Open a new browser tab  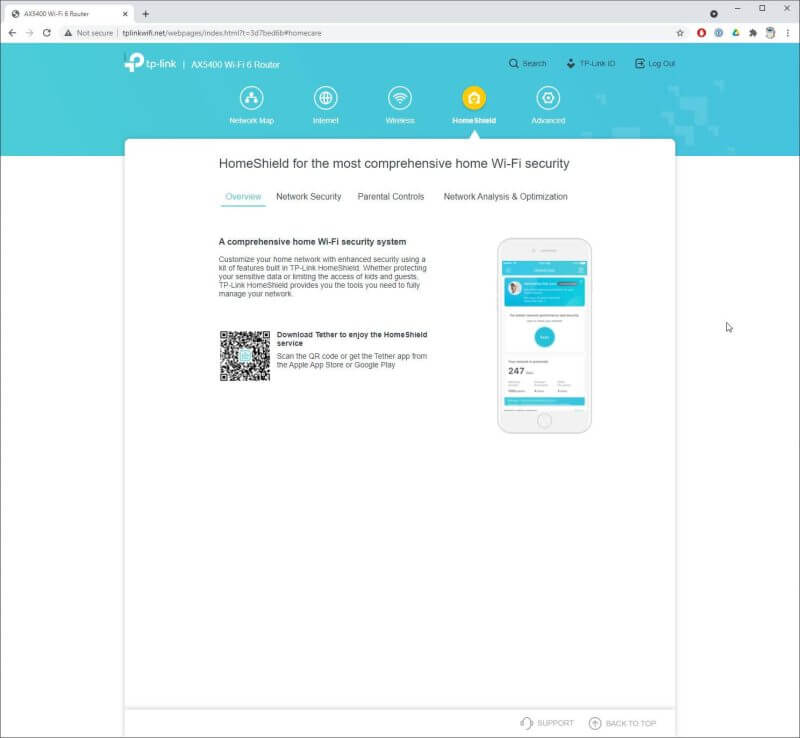click(x=145, y=14)
